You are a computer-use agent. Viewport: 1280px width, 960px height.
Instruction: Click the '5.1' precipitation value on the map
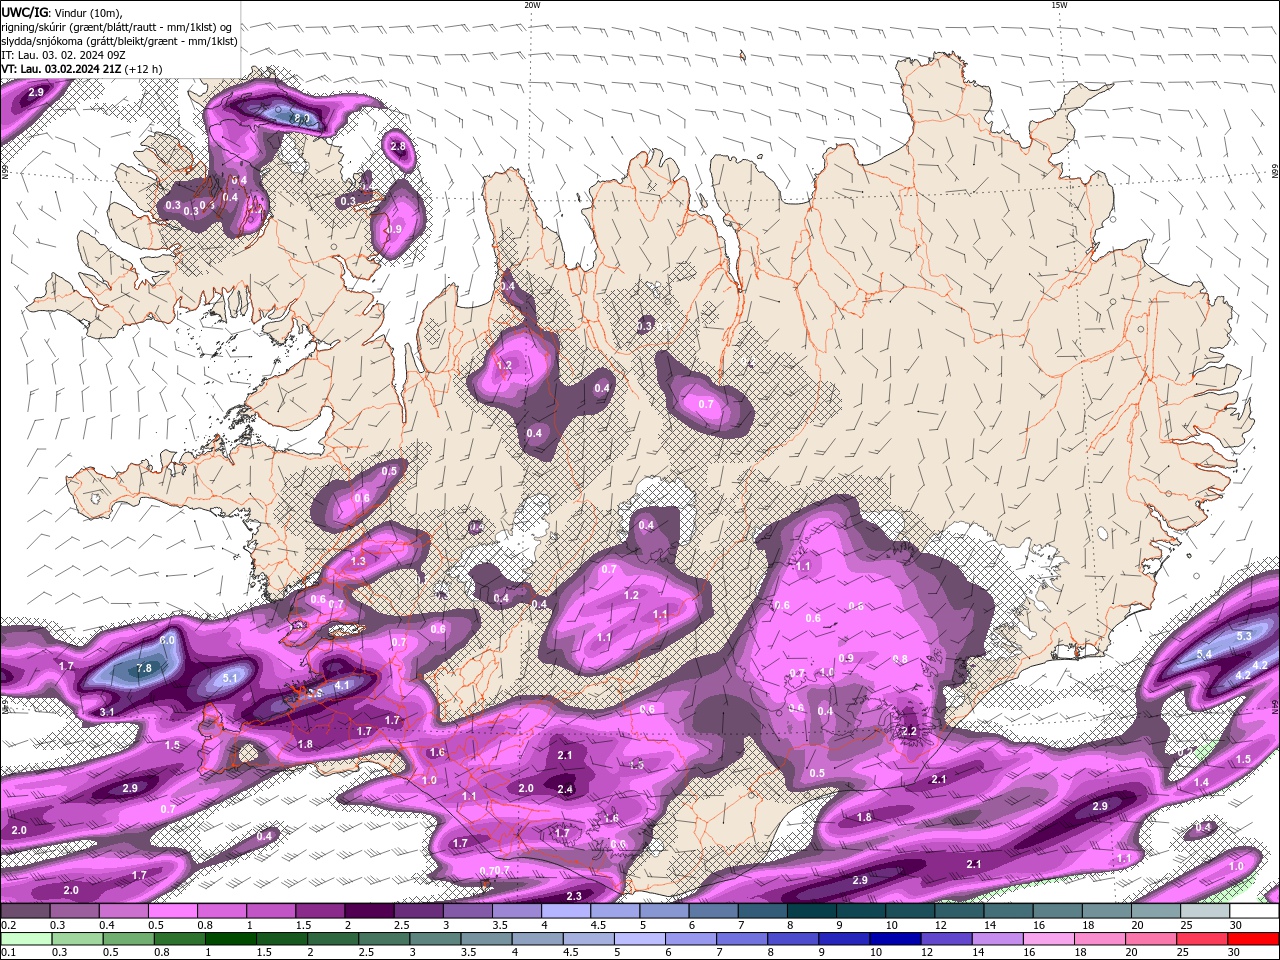tap(230, 678)
